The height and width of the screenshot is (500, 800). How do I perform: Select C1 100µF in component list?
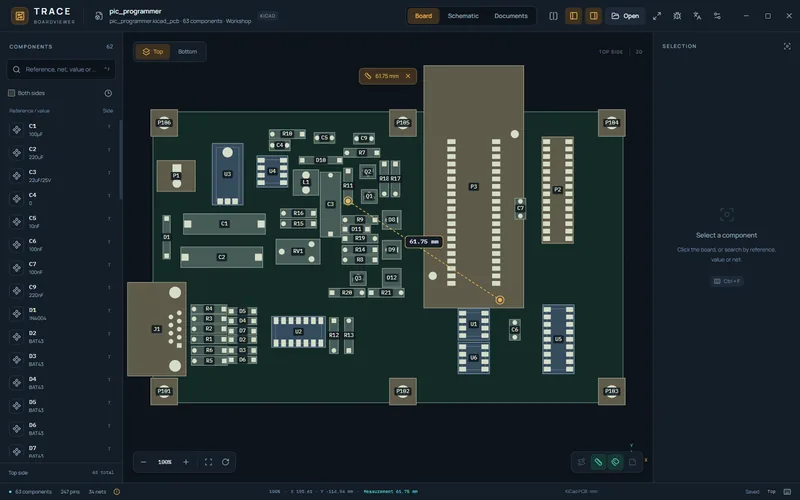pyautogui.click(x=61, y=130)
